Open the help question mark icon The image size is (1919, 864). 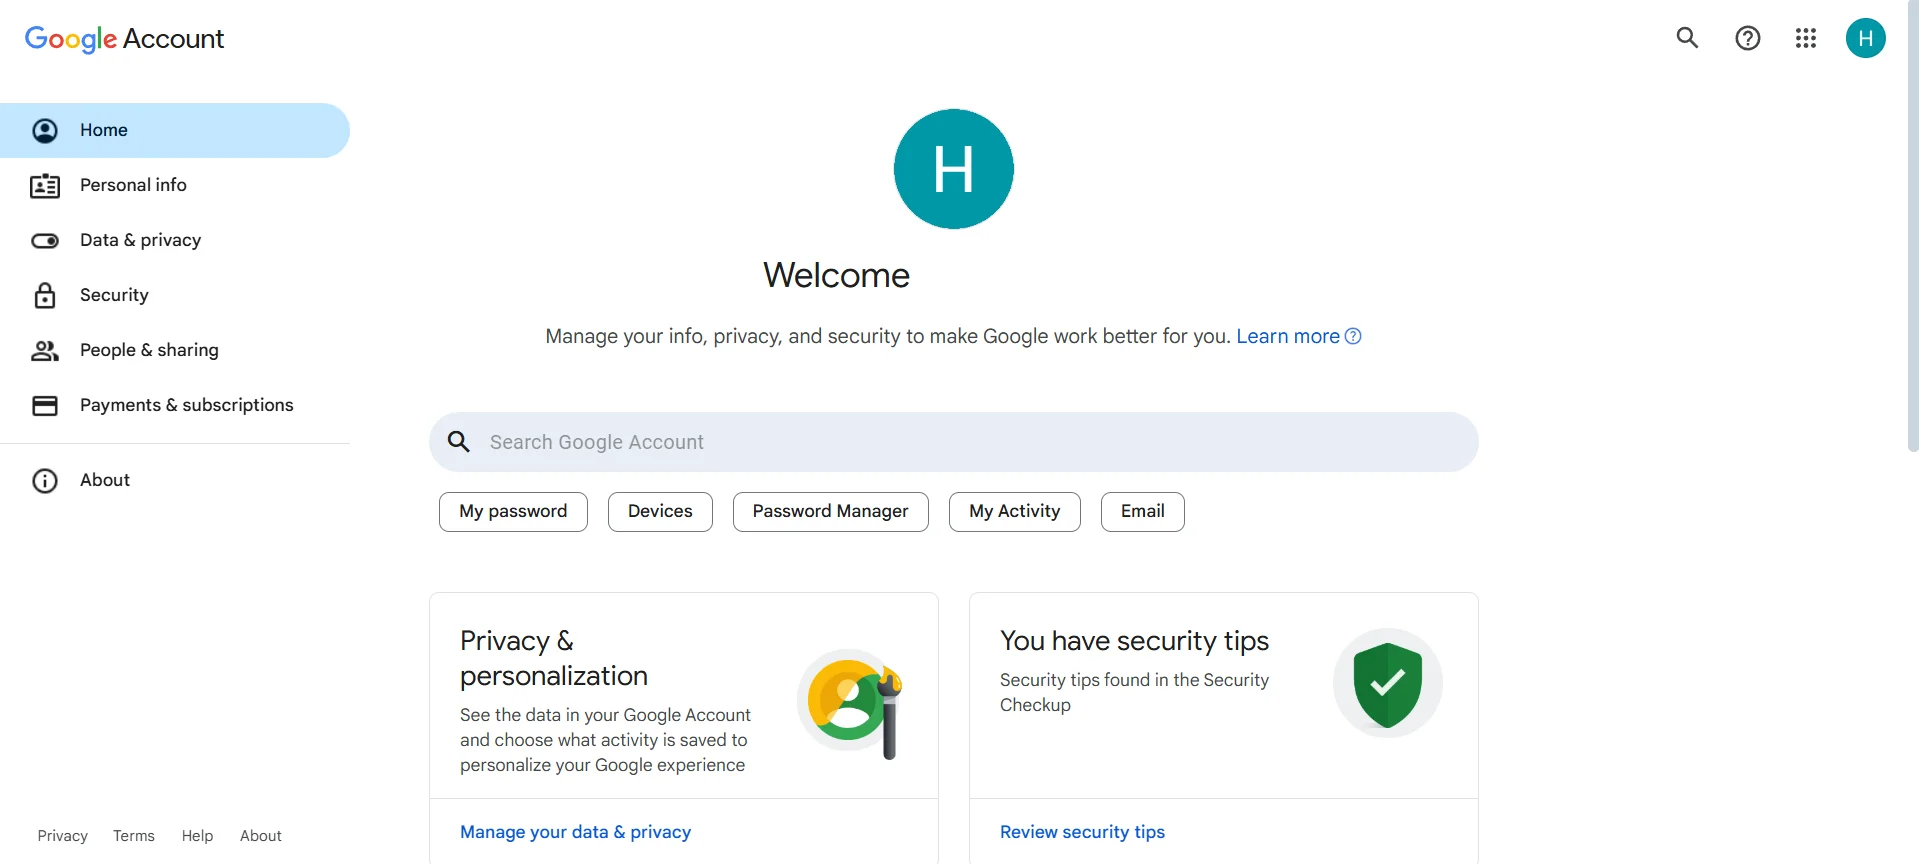click(1747, 38)
